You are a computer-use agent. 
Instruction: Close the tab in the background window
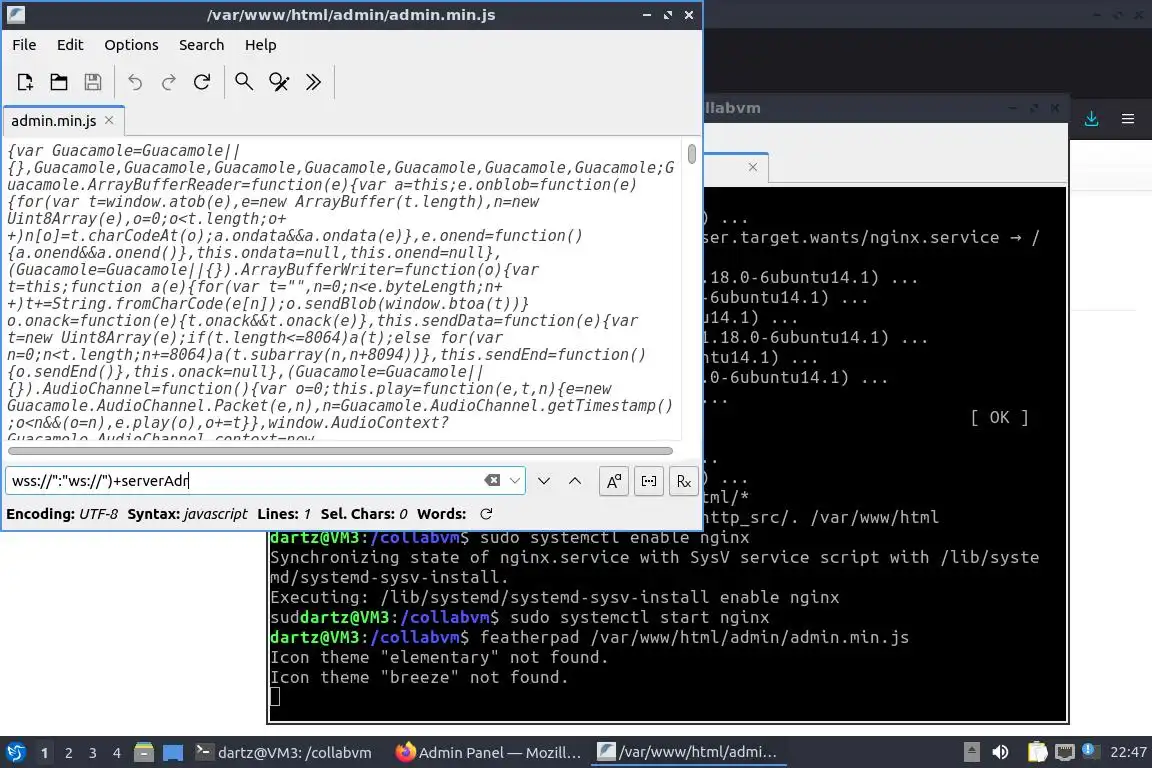[x=752, y=167]
